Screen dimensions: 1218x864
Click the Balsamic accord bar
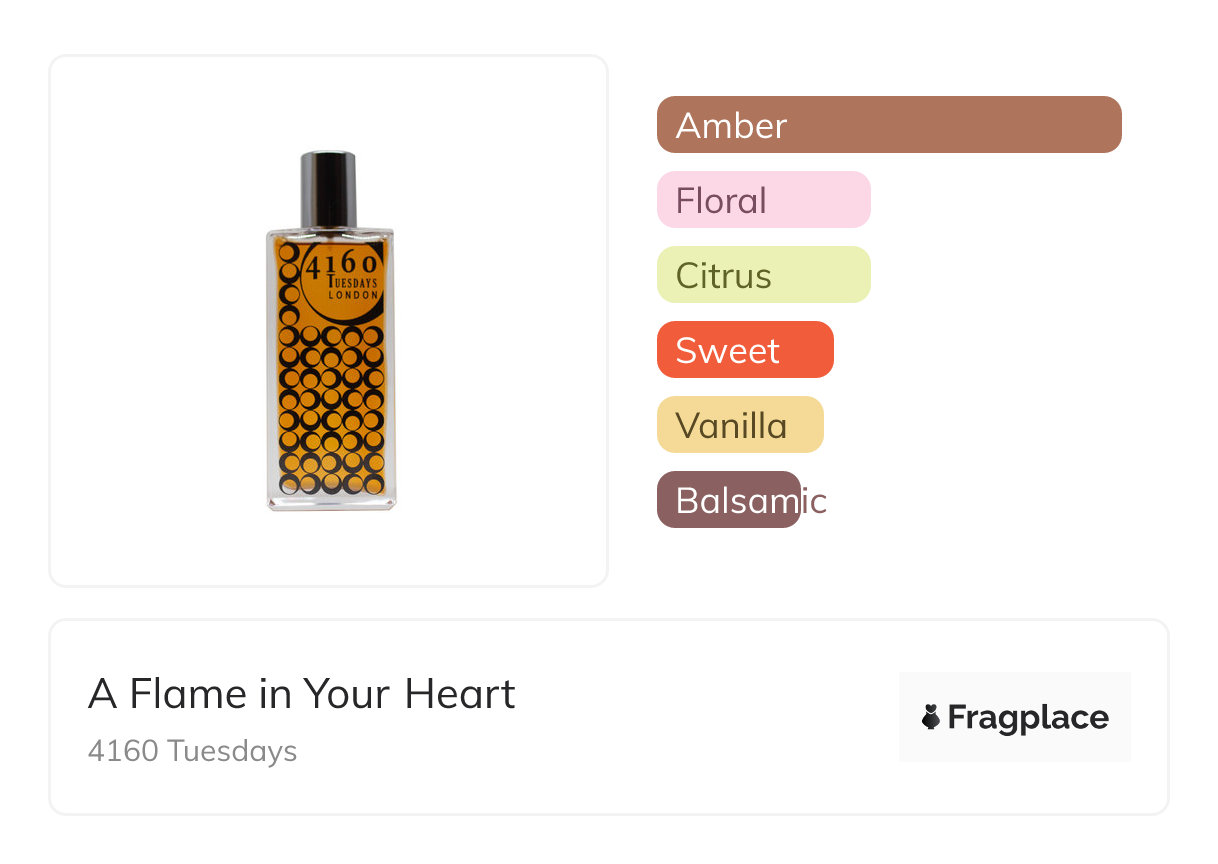click(728, 500)
